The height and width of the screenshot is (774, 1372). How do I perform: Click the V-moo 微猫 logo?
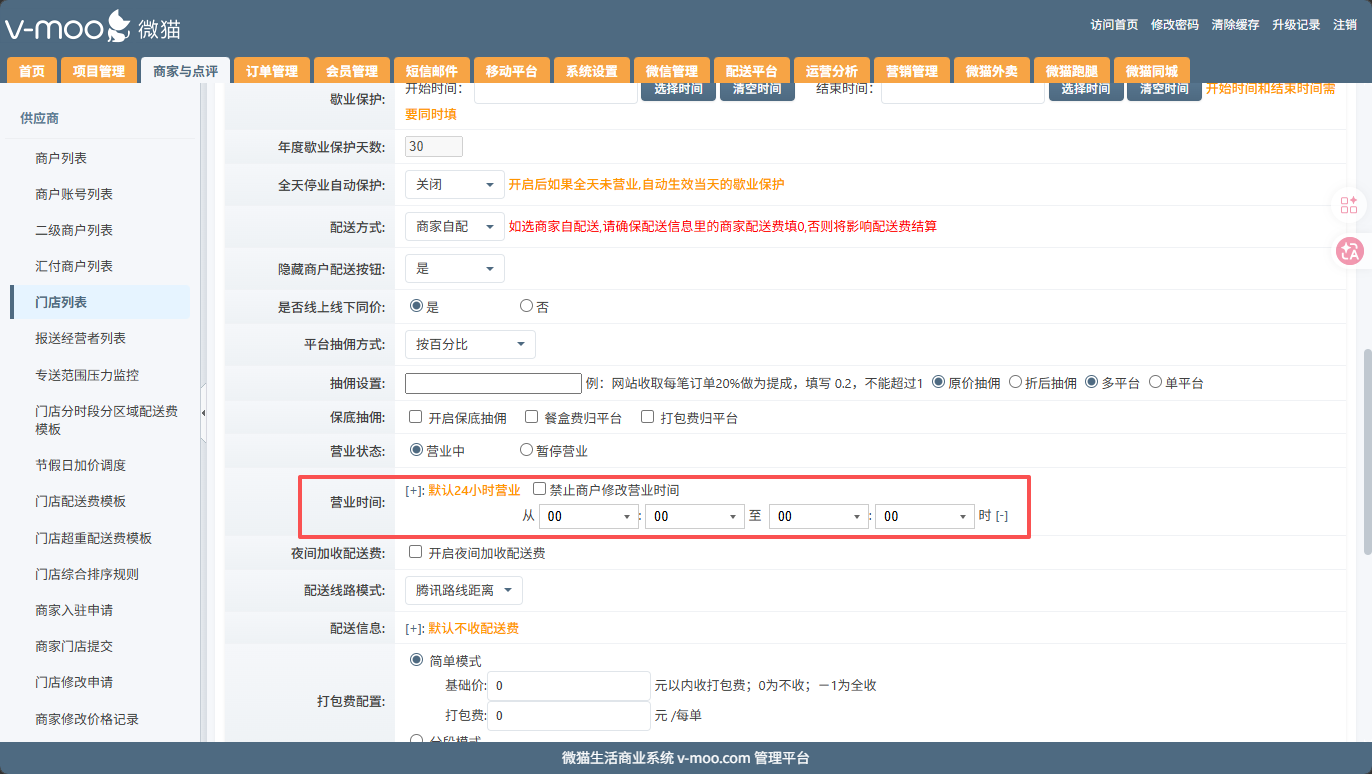point(92,26)
